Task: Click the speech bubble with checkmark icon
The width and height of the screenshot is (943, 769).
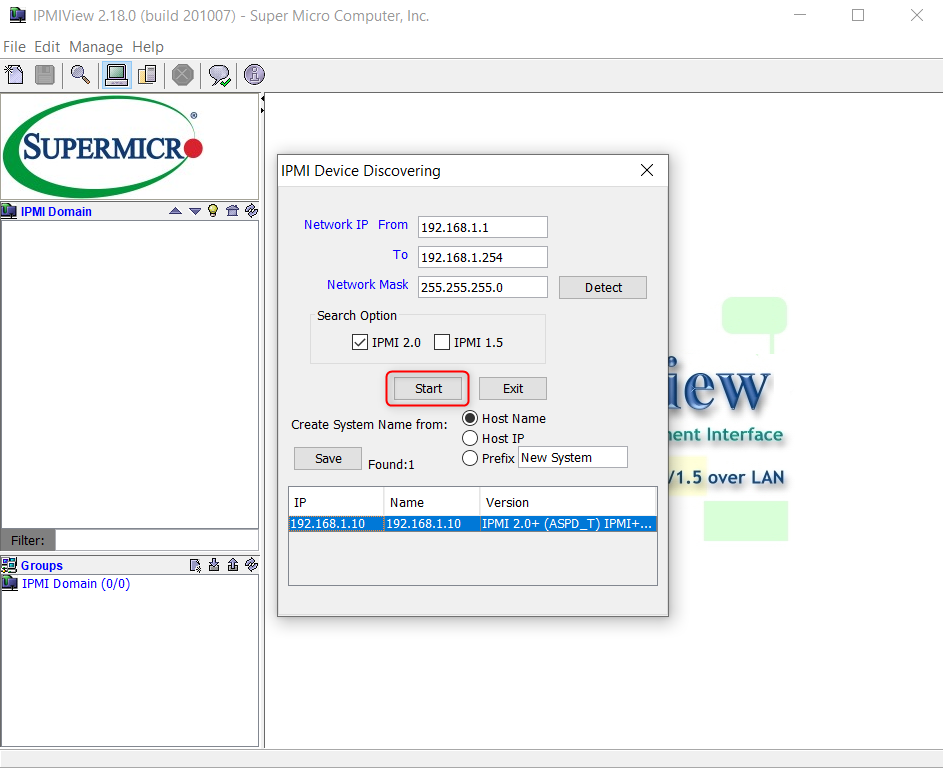Action: (x=219, y=75)
